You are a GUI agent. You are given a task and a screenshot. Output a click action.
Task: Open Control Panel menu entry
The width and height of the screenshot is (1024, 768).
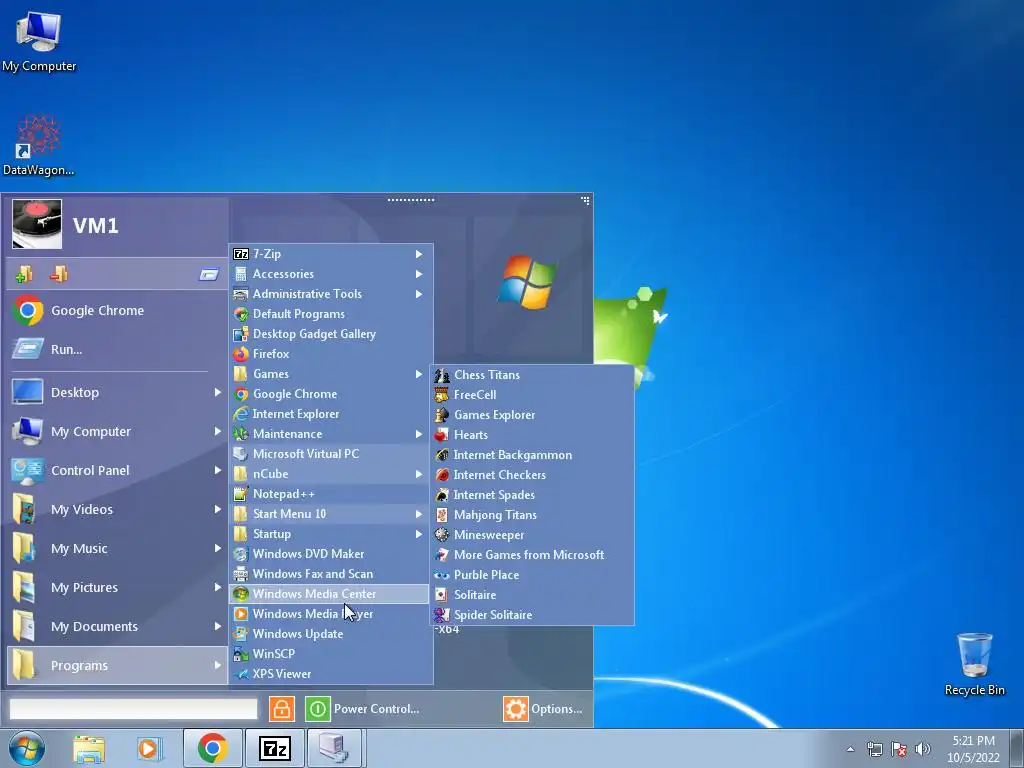[x=117, y=471]
